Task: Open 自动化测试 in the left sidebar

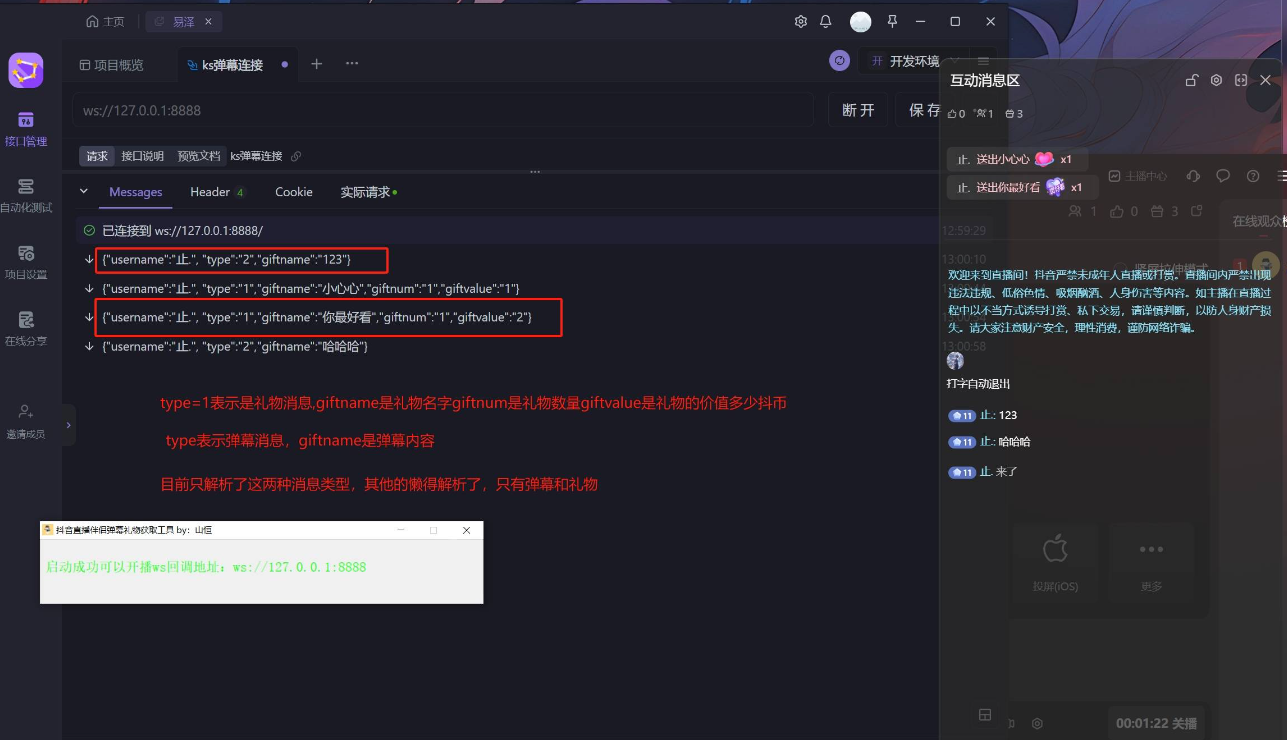Action: [x=26, y=194]
